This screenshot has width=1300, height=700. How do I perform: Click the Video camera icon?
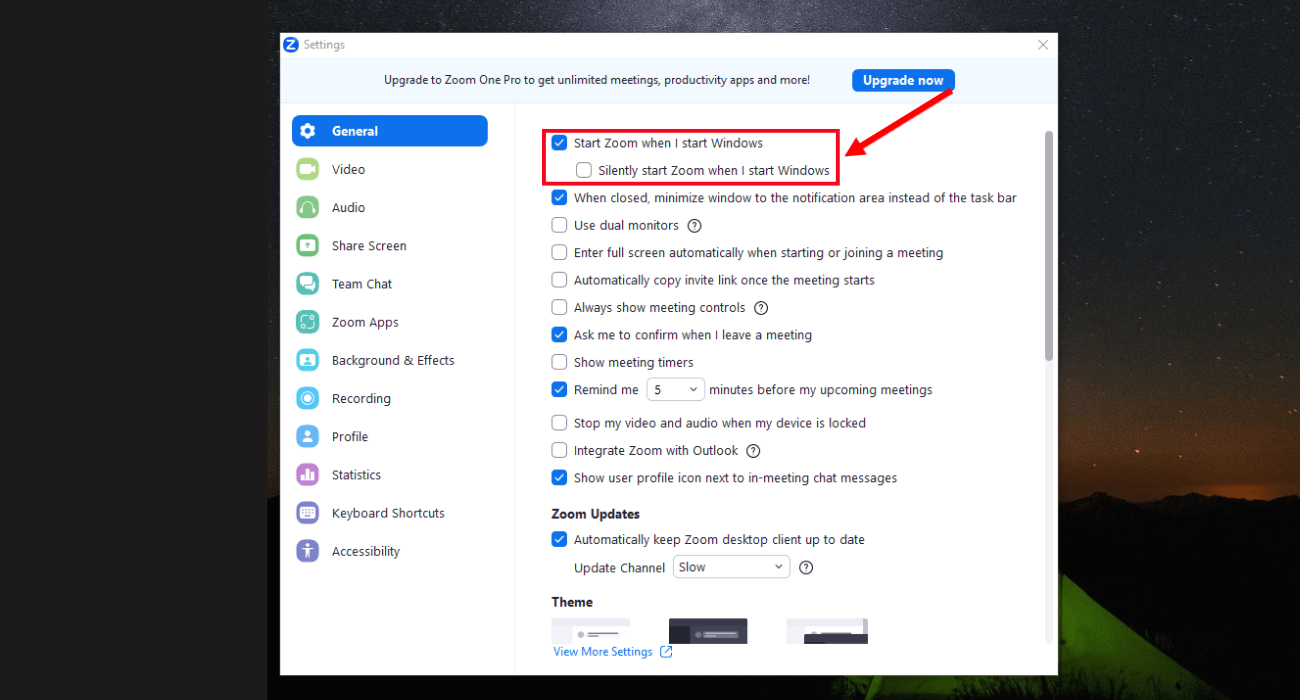pyautogui.click(x=308, y=169)
